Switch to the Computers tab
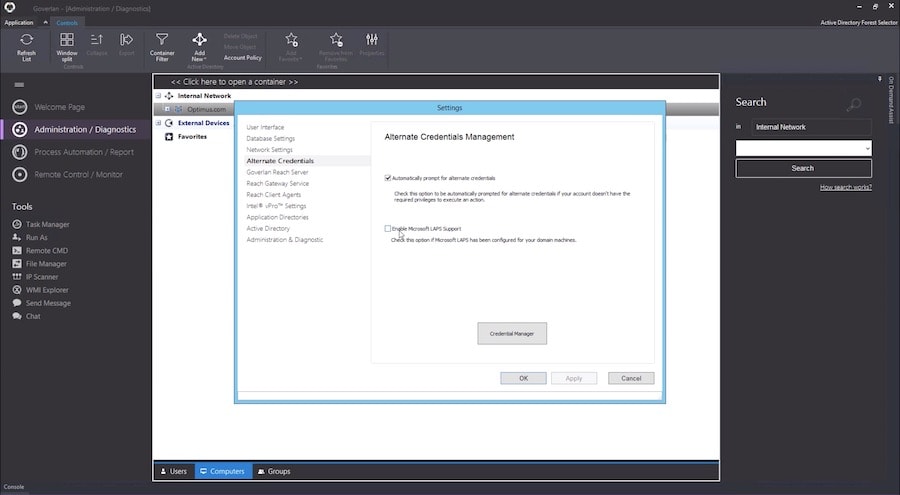 [x=223, y=471]
